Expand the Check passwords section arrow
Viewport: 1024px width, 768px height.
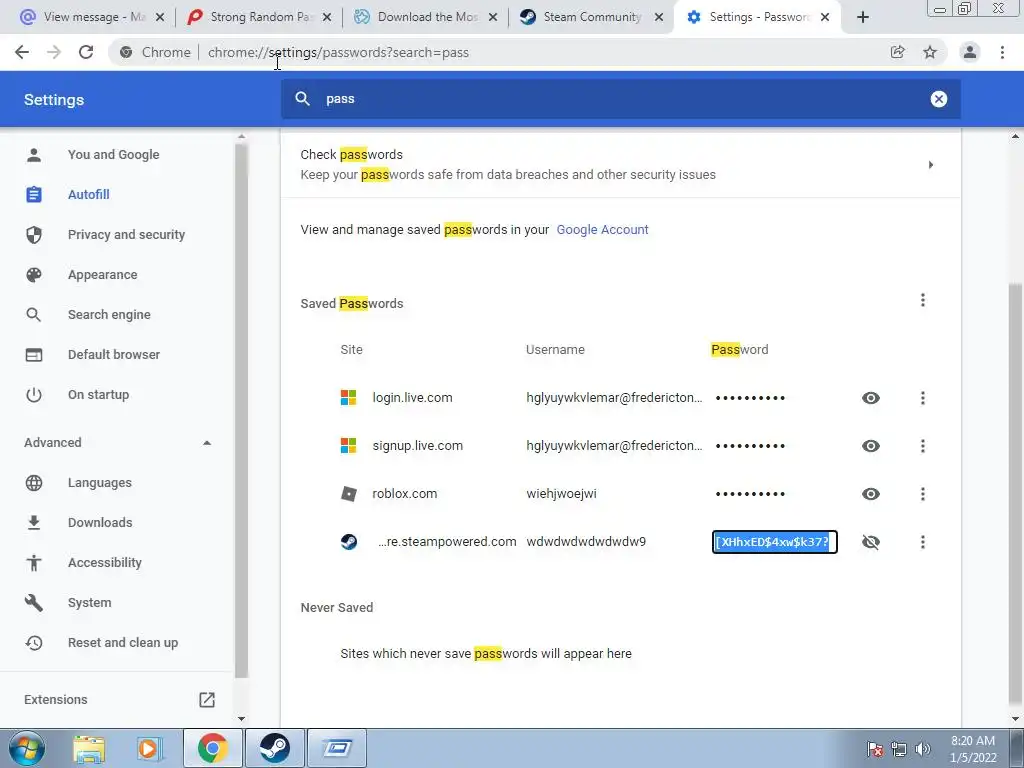[x=931, y=165]
